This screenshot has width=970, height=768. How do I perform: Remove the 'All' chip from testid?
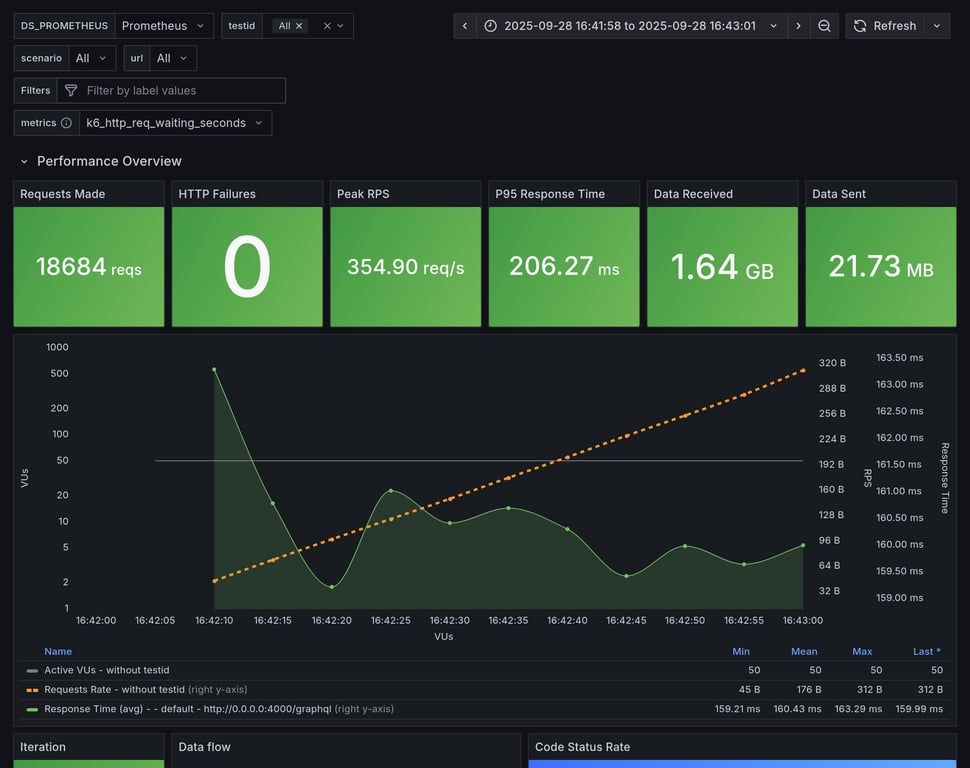click(x=299, y=26)
